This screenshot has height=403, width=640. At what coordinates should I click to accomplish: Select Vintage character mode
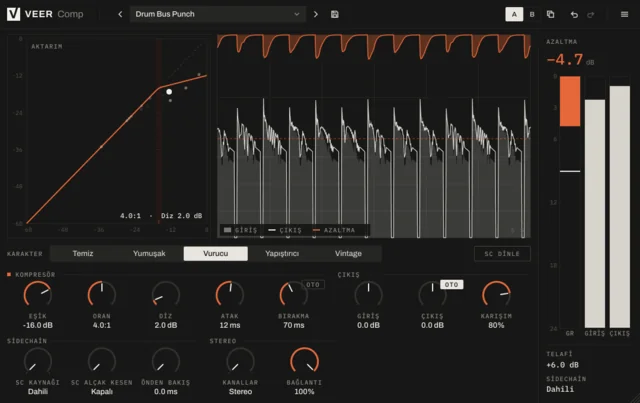click(348, 254)
